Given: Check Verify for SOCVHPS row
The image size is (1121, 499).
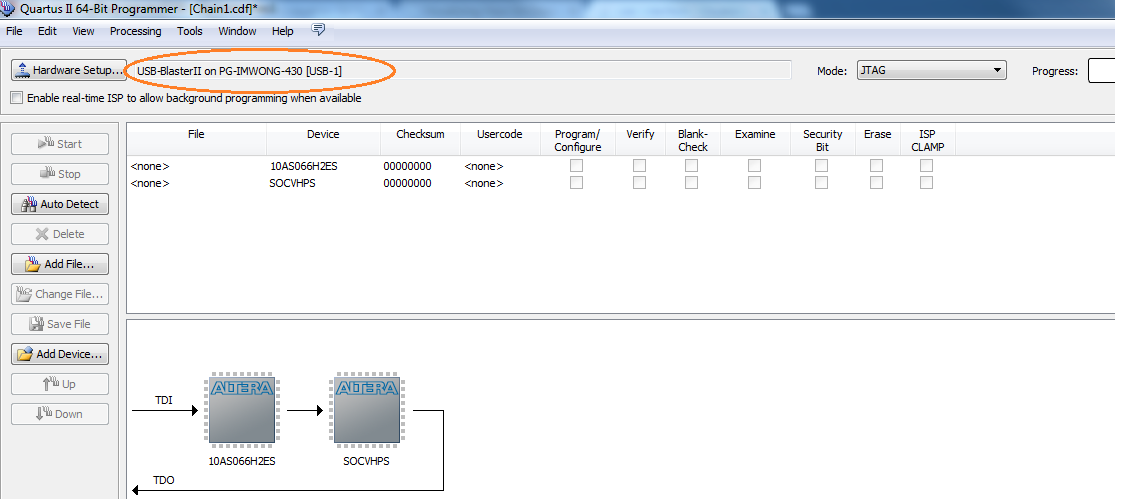Looking at the screenshot, I should [x=639, y=182].
